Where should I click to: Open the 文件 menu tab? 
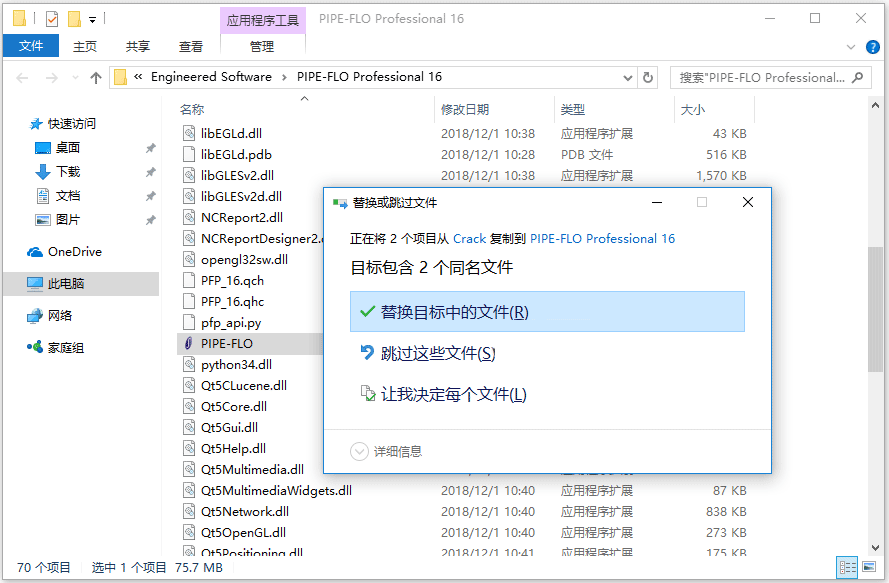click(31, 46)
